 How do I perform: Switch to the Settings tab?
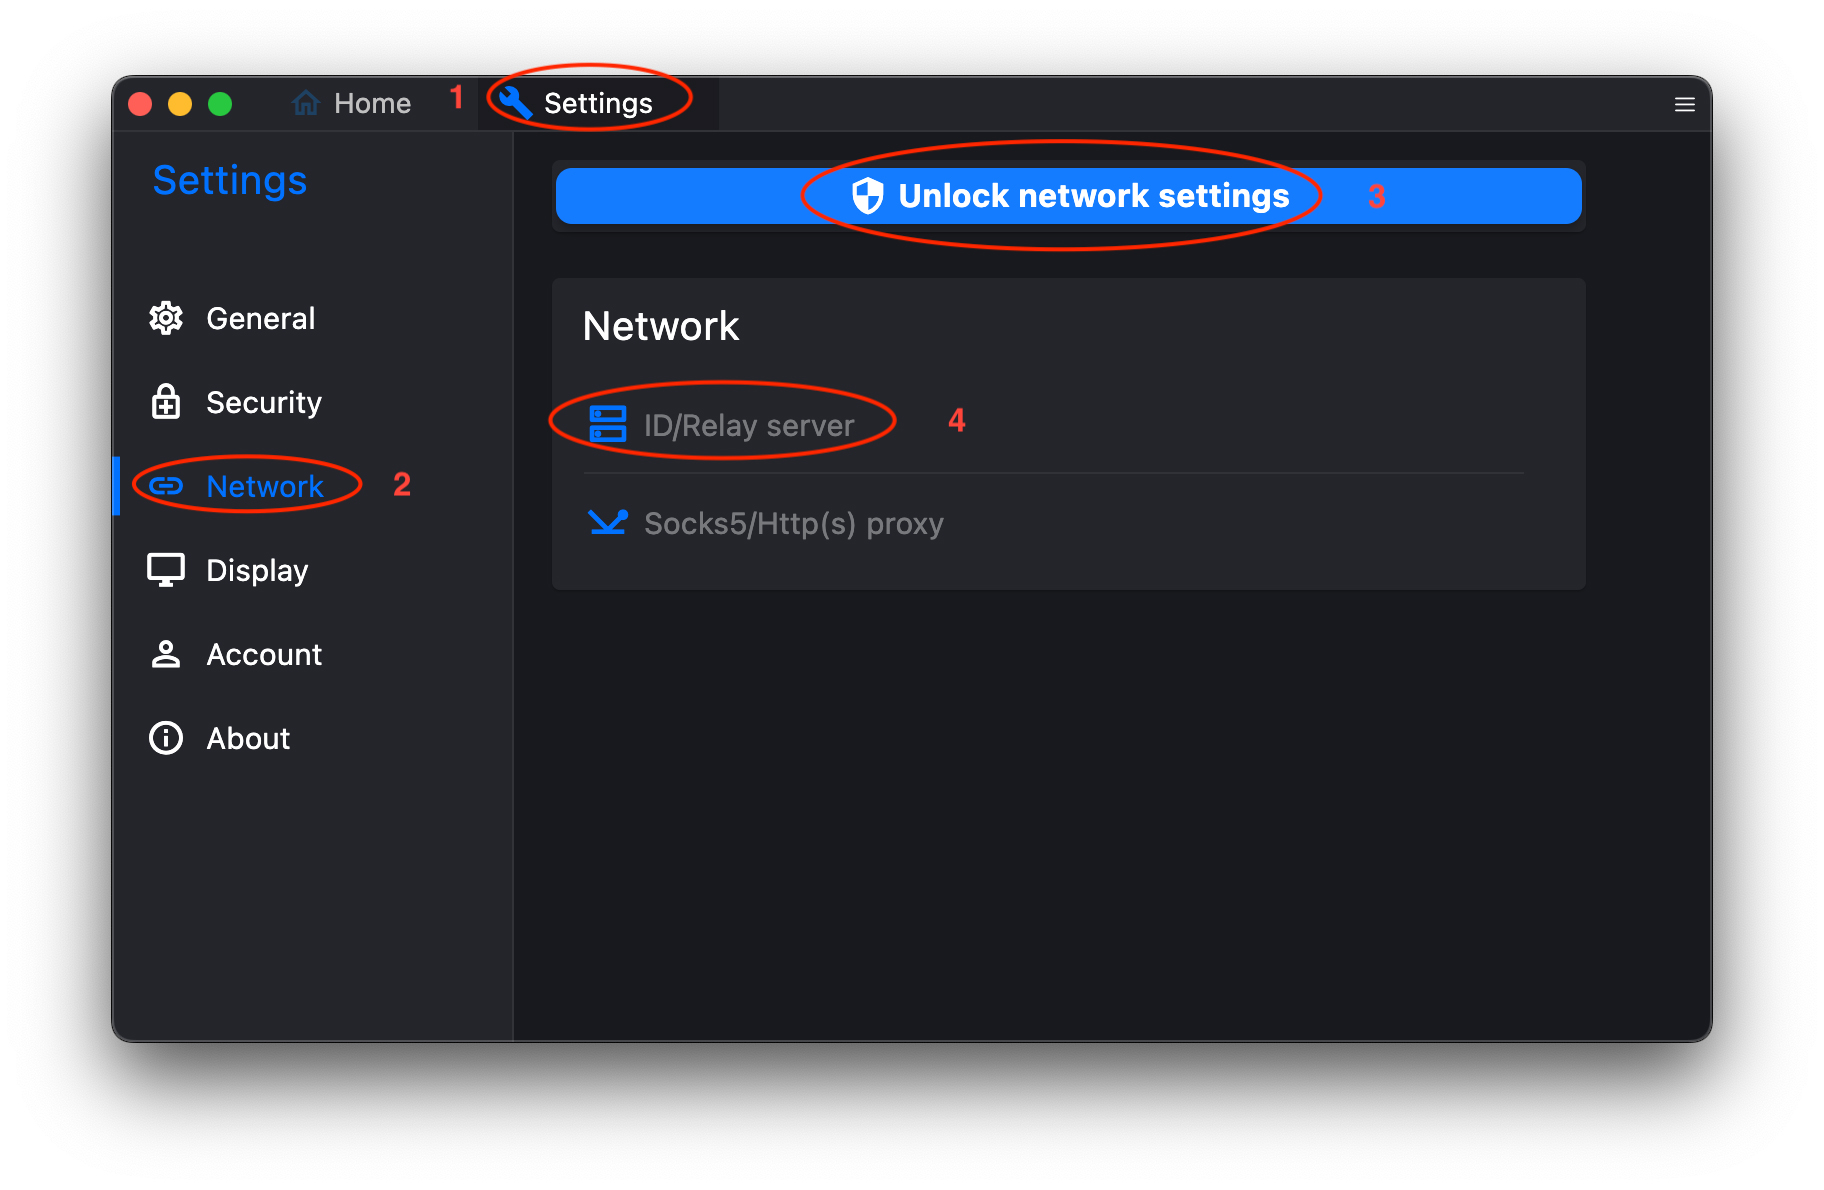click(x=597, y=103)
